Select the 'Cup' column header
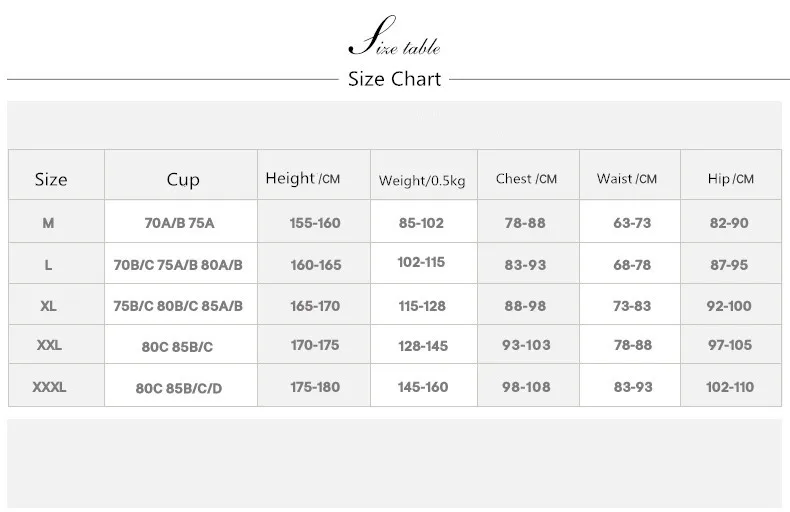790x512 pixels. pos(183,179)
